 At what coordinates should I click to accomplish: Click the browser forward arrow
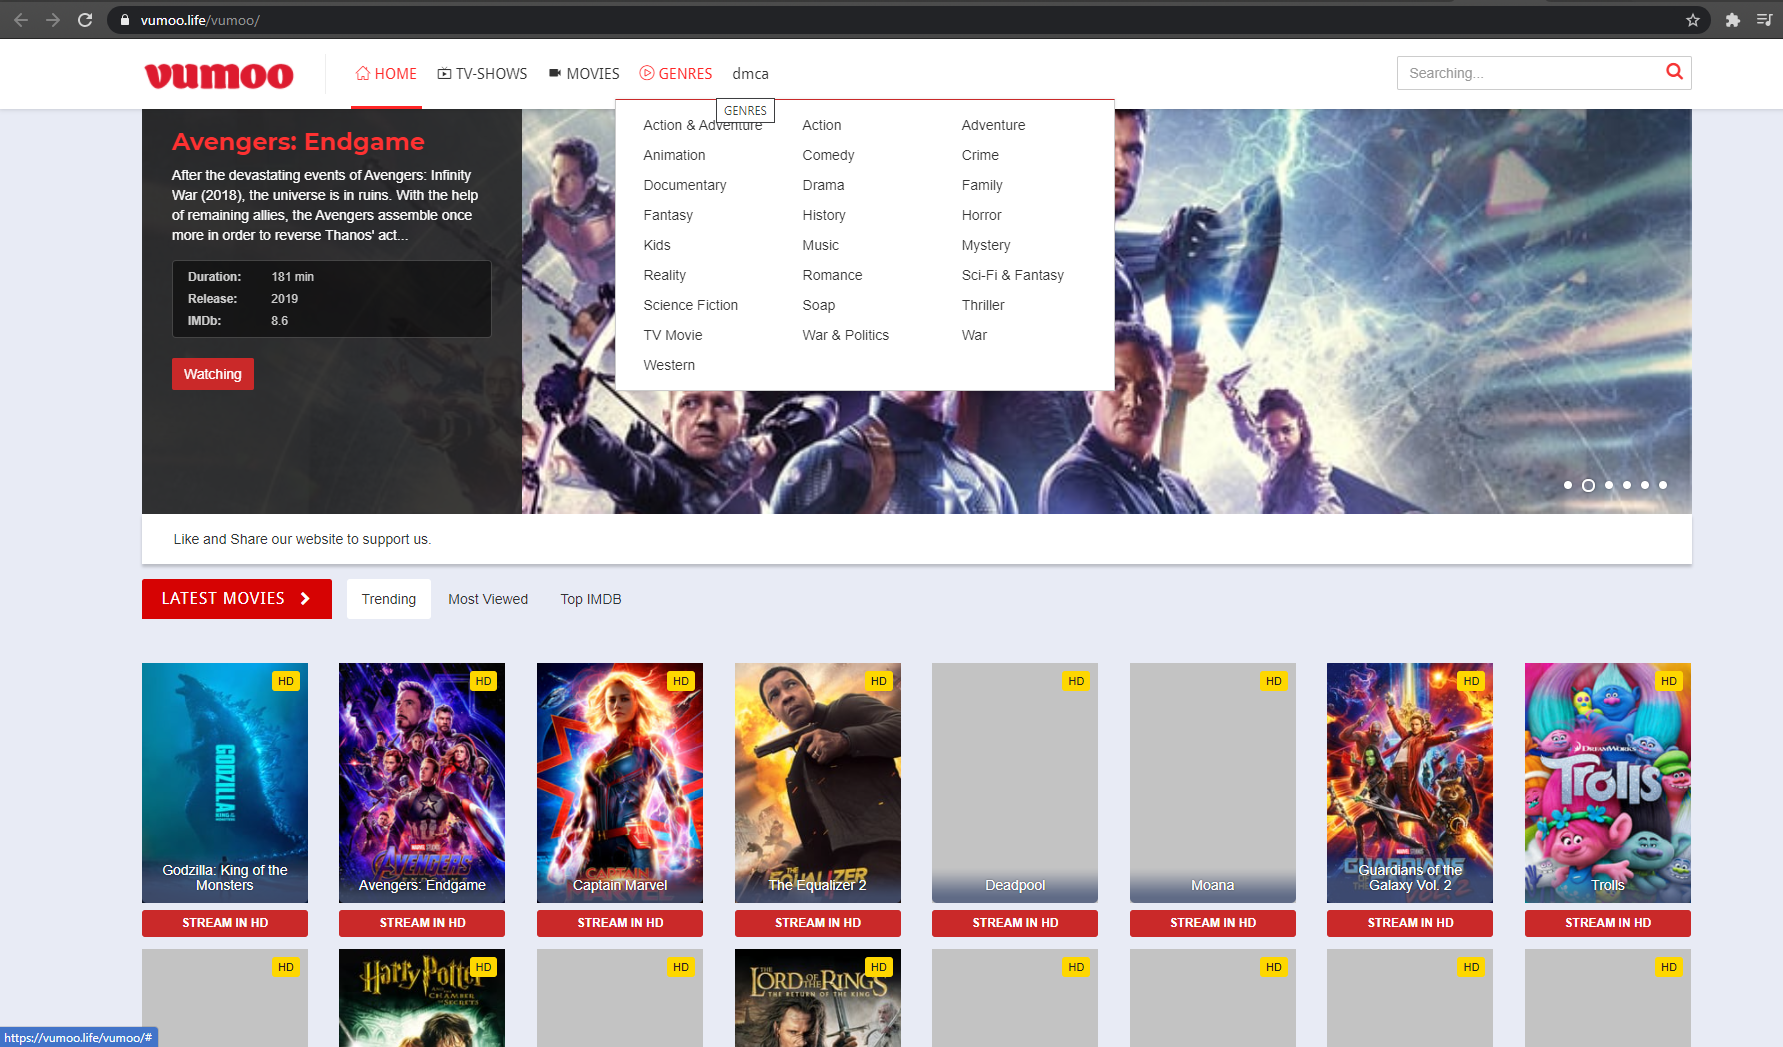tap(53, 20)
